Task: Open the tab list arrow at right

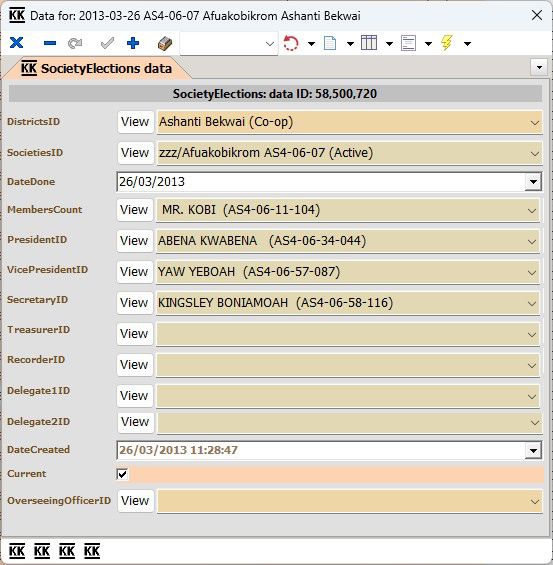Action: [539, 67]
